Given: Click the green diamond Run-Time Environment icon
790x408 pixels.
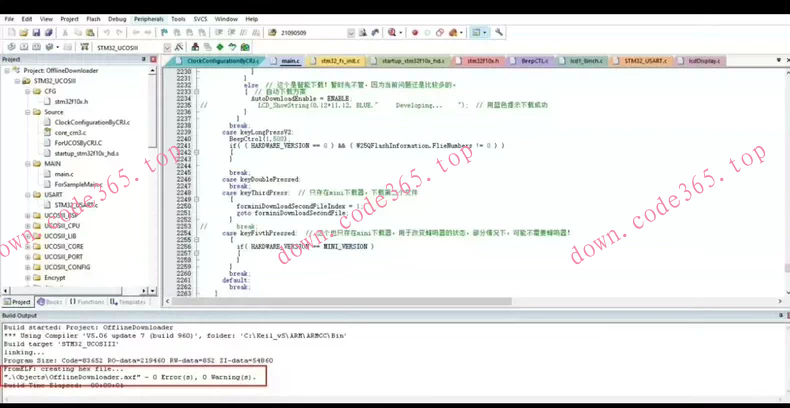Looking at the screenshot, I should (220, 47).
